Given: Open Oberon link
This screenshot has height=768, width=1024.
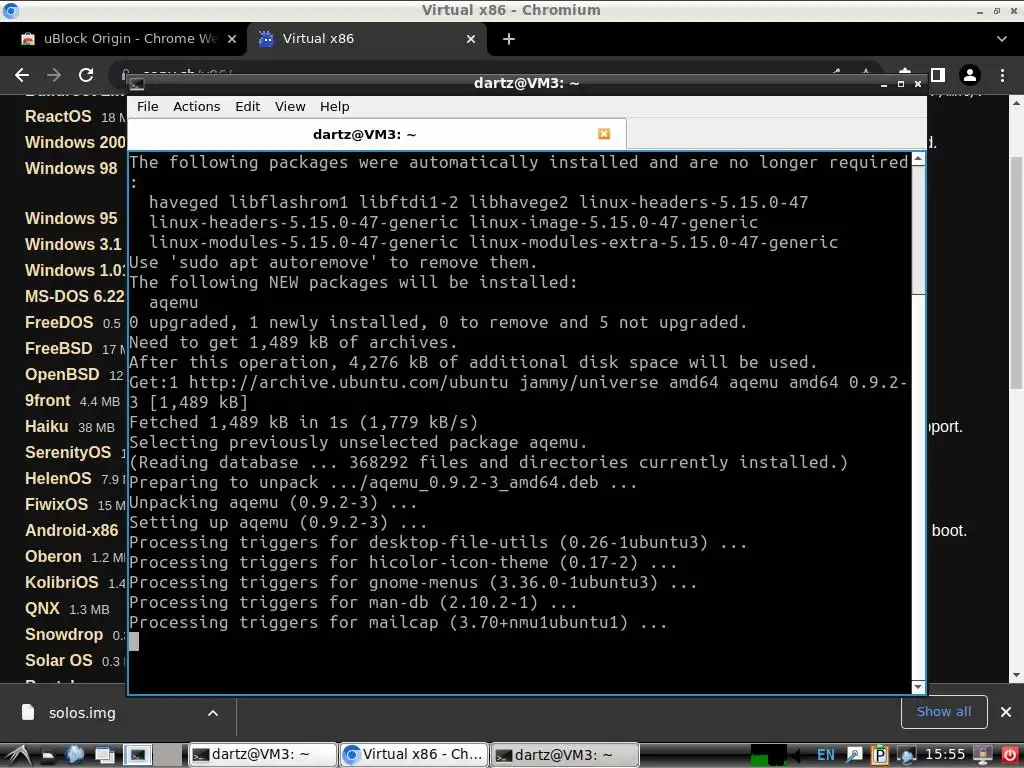Looking at the screenshot, I should 54,556.
